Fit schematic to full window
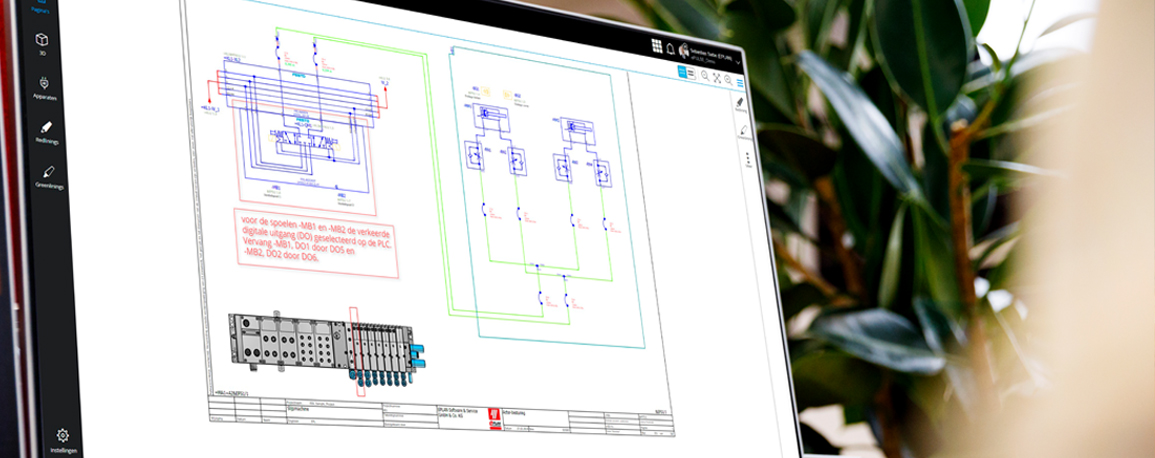This screenshot has height=458, width=1155. (716, 77)
